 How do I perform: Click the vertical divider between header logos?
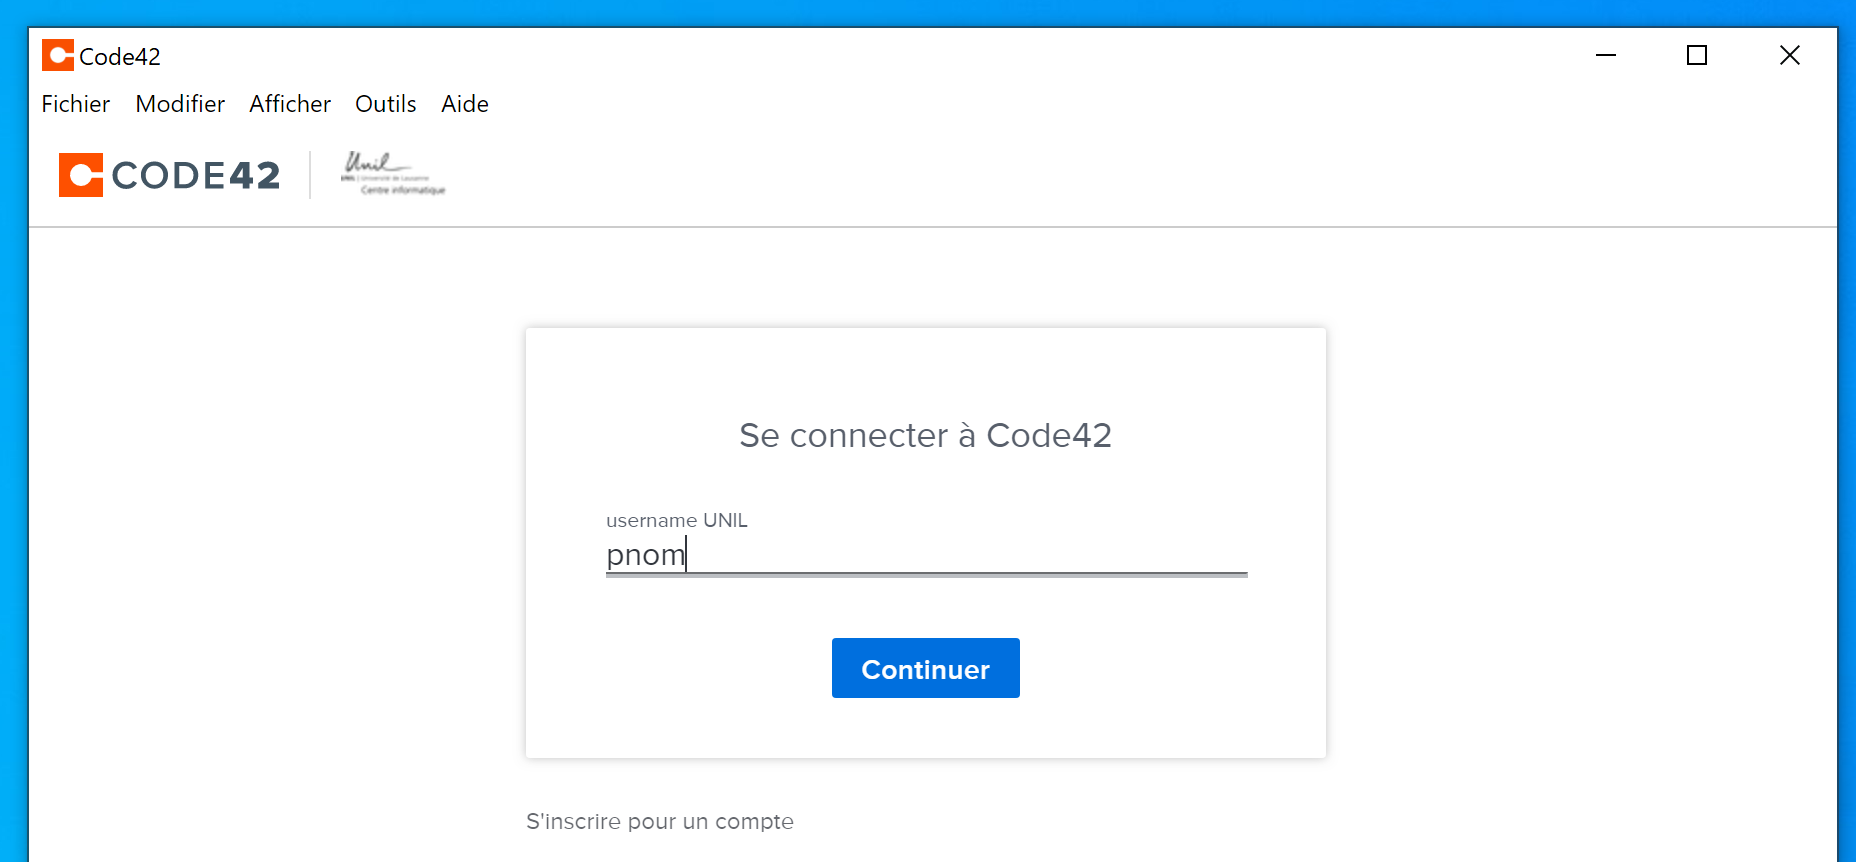(310, 175)
